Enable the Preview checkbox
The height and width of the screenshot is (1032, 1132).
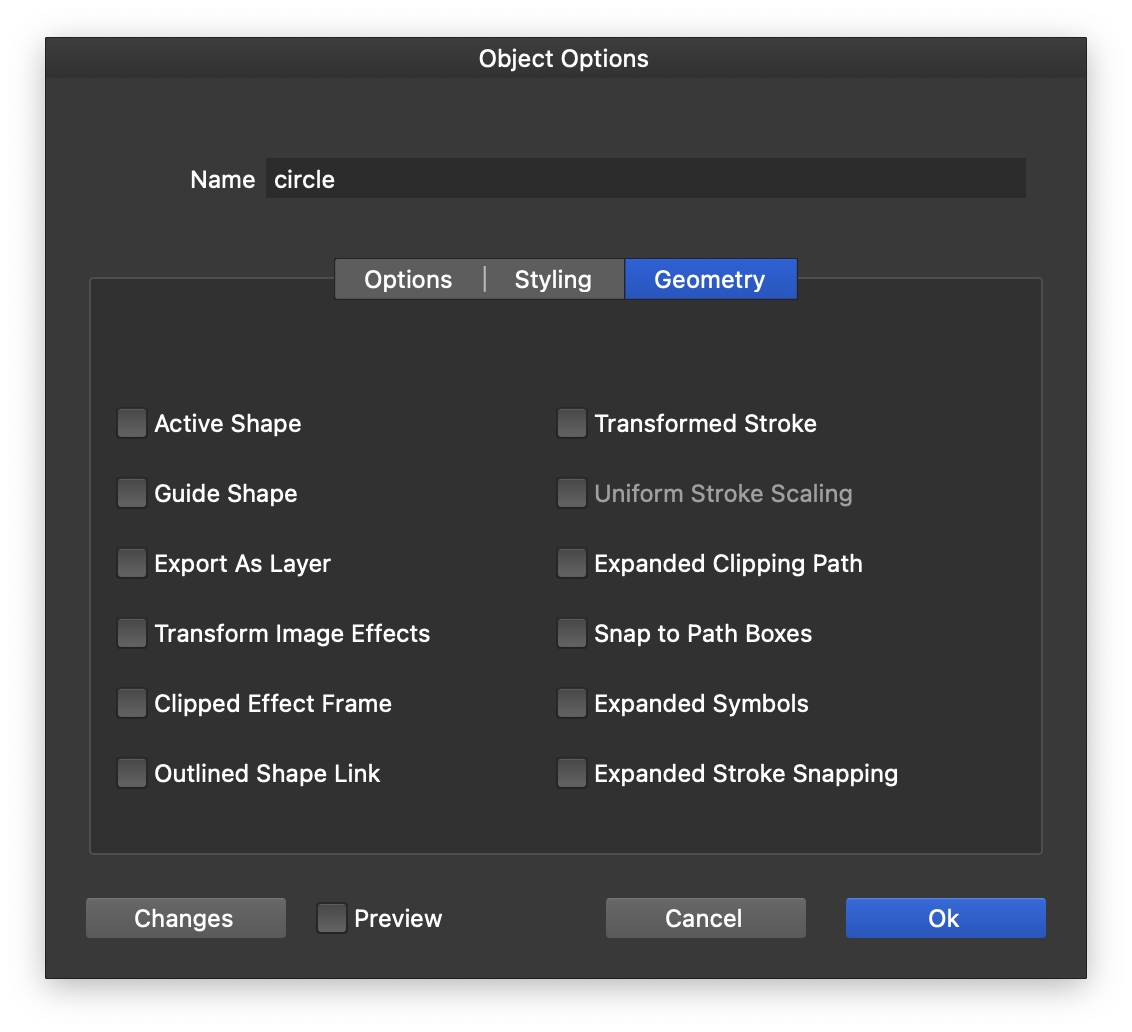[332, 918]
